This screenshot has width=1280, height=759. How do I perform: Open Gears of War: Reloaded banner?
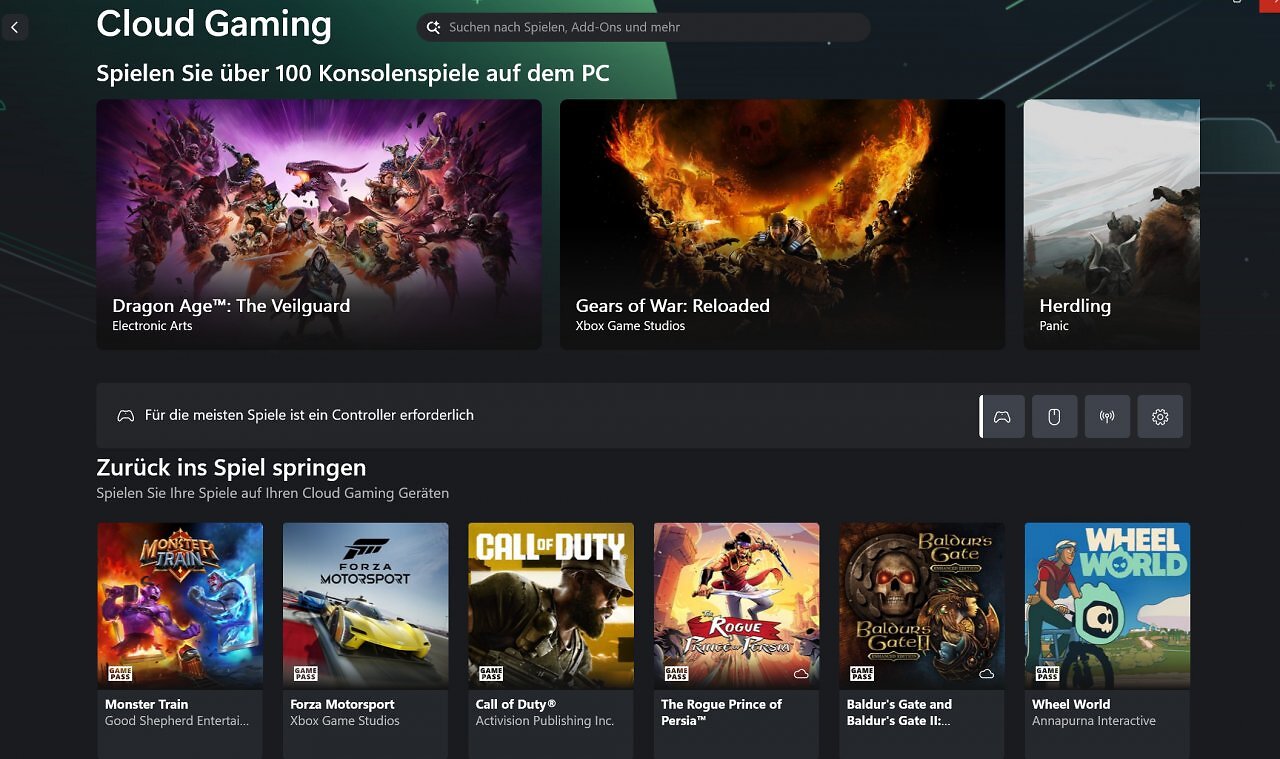tap(782, 224)
